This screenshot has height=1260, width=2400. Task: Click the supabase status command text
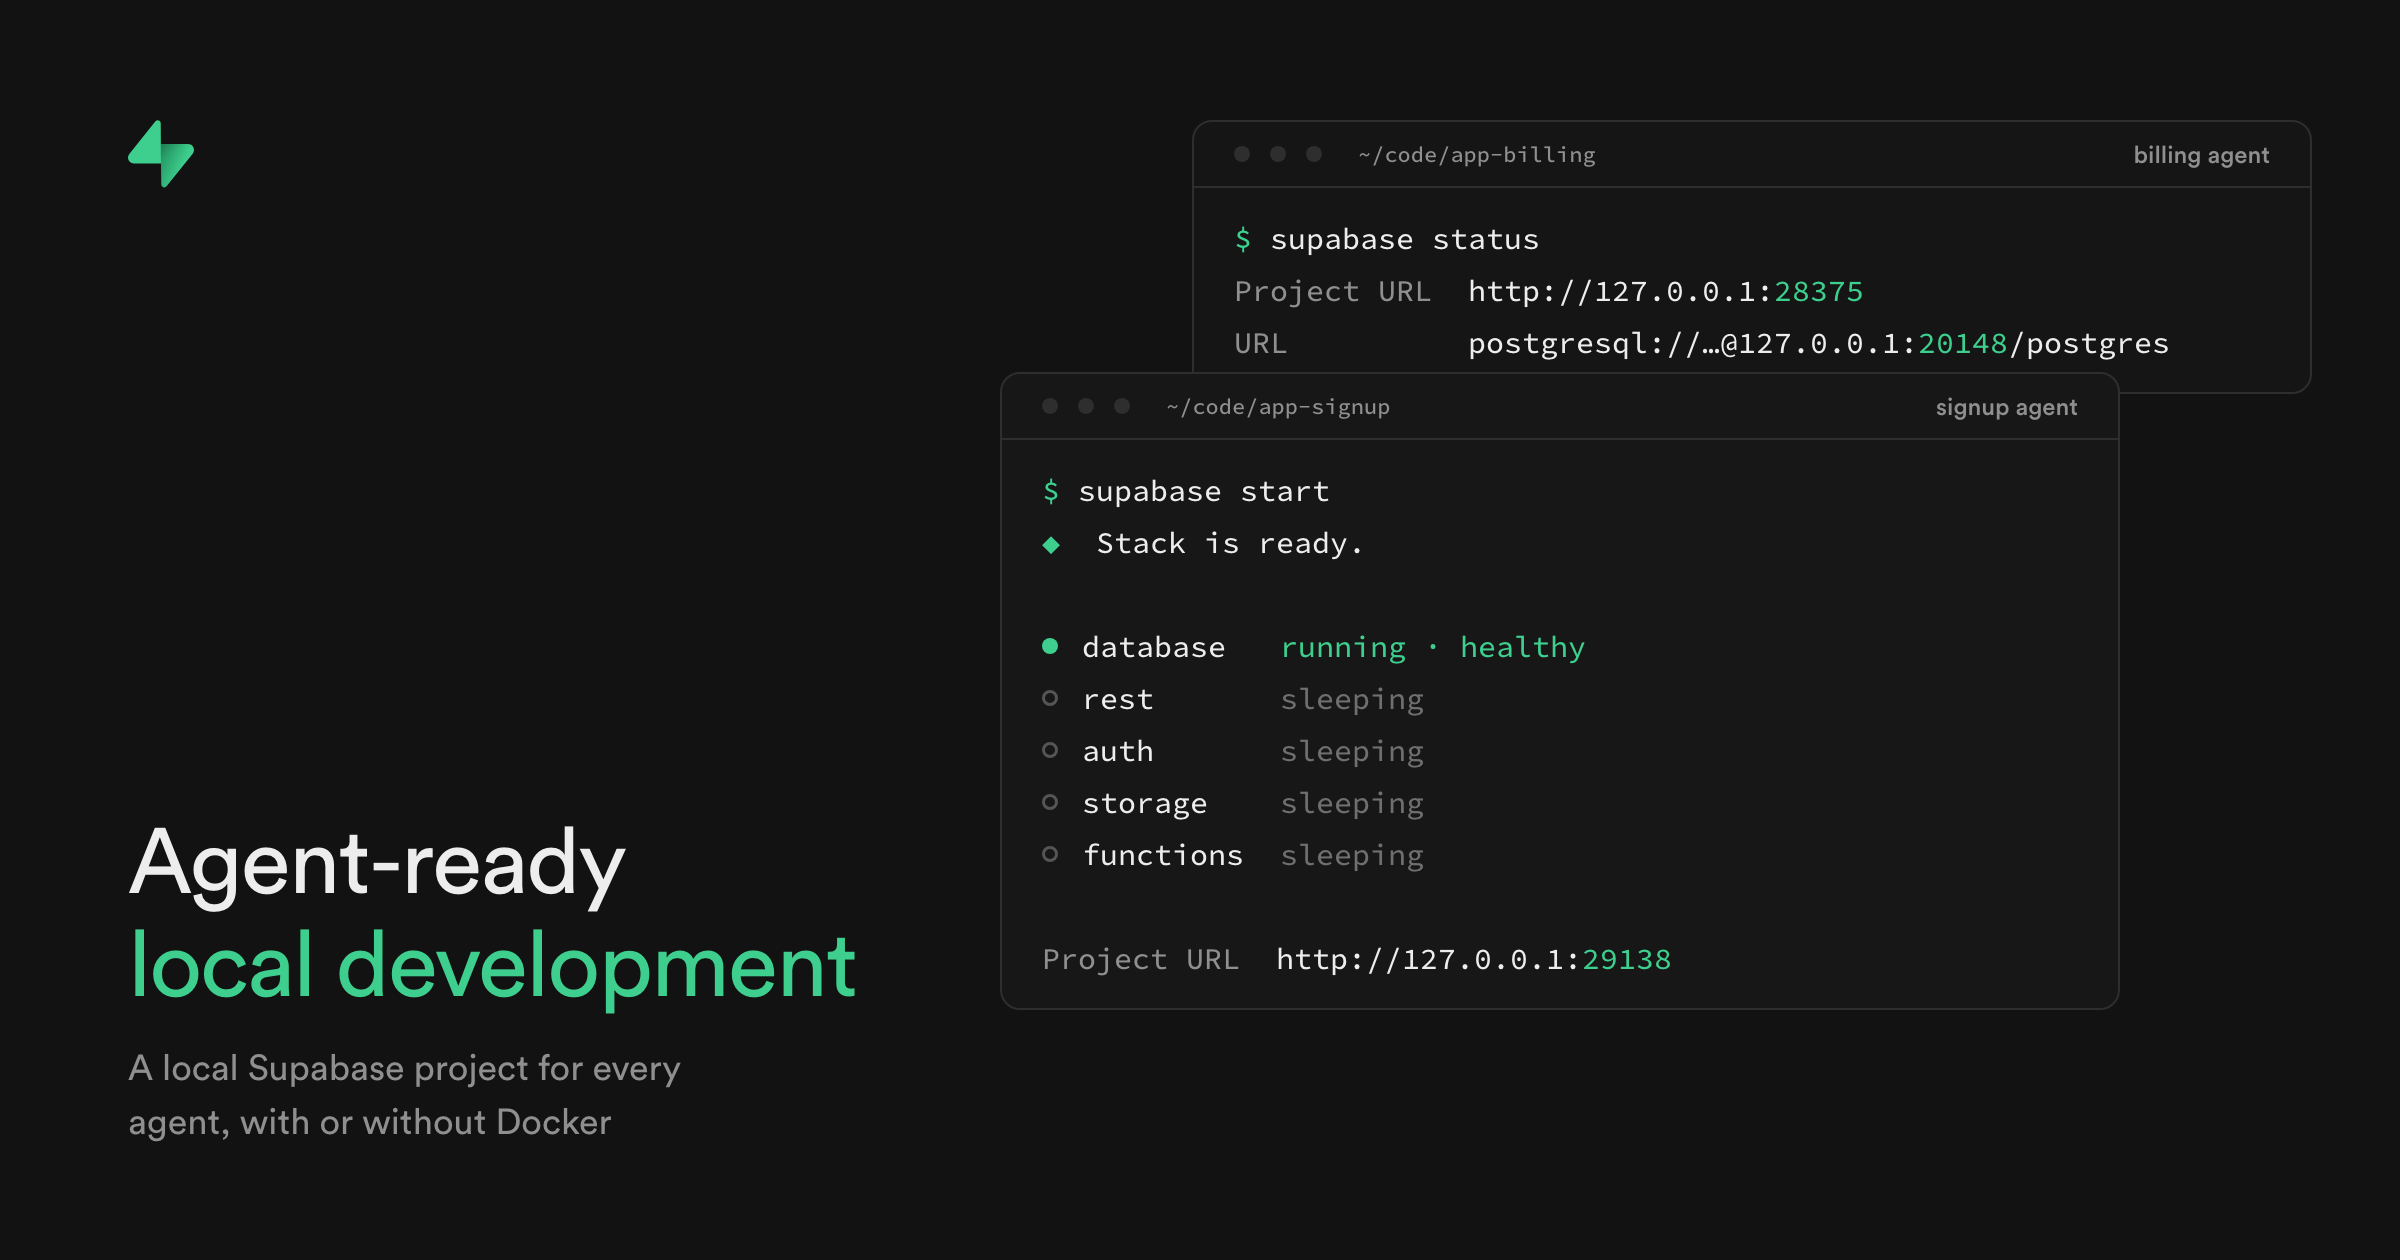(1405, 240)
